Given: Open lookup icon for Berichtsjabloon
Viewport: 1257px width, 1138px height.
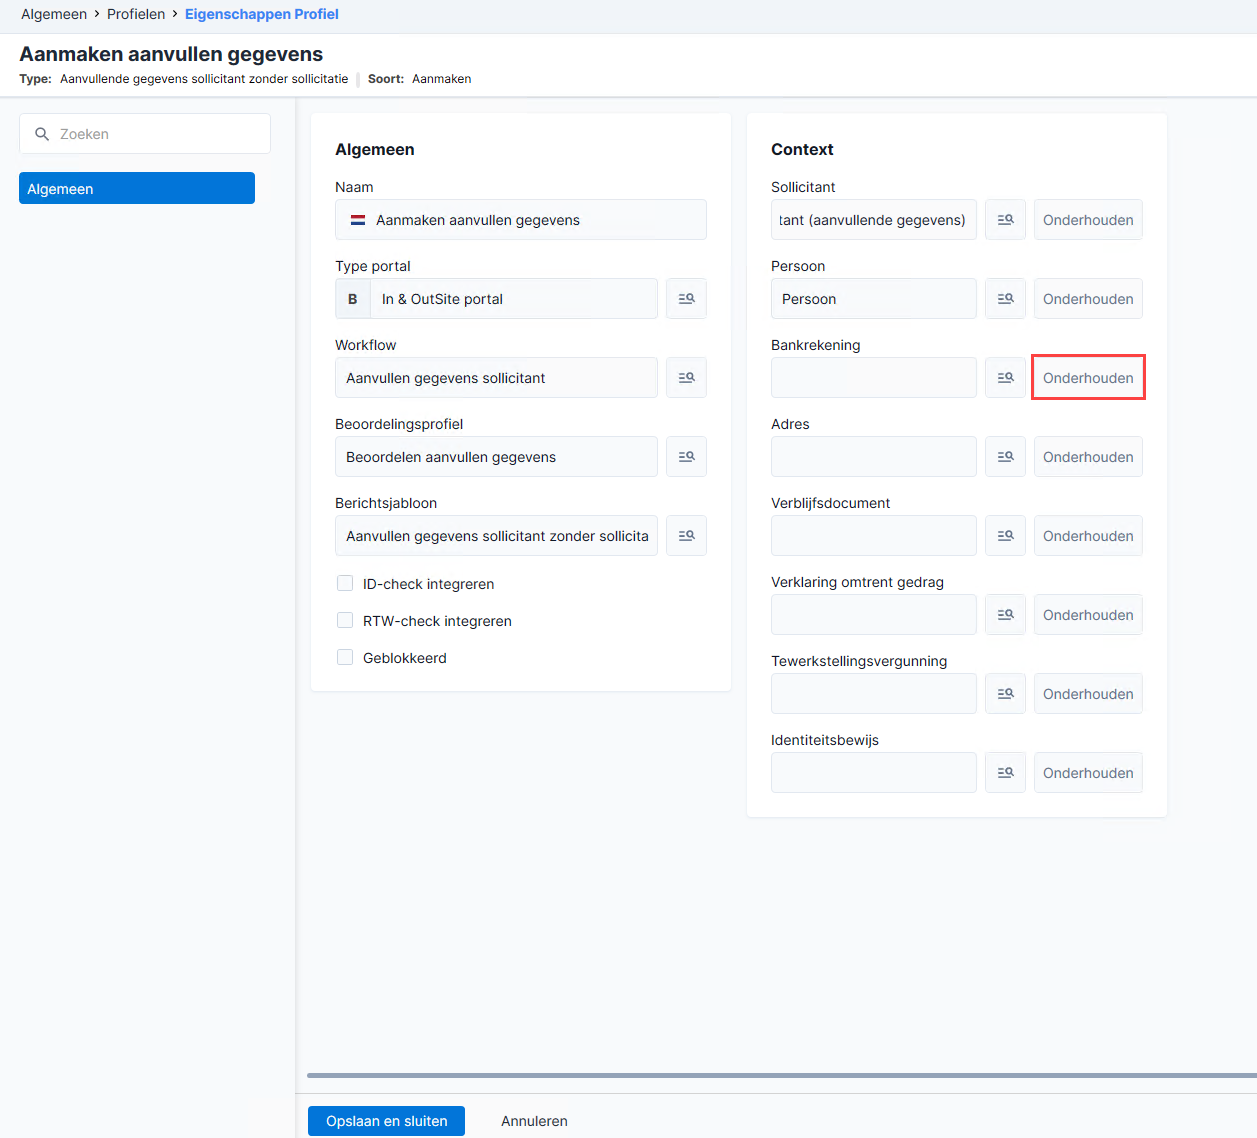Looking at the screenshot, I should (x=686, y=536).
